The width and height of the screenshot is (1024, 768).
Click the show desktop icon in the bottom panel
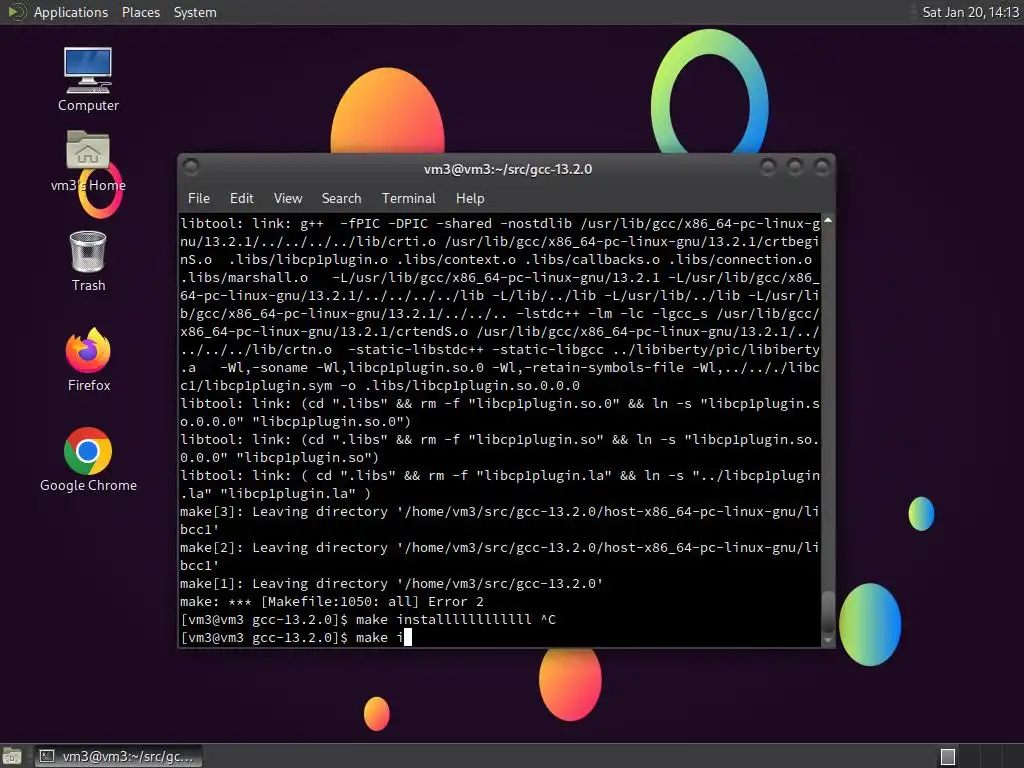tap(12, 756)
